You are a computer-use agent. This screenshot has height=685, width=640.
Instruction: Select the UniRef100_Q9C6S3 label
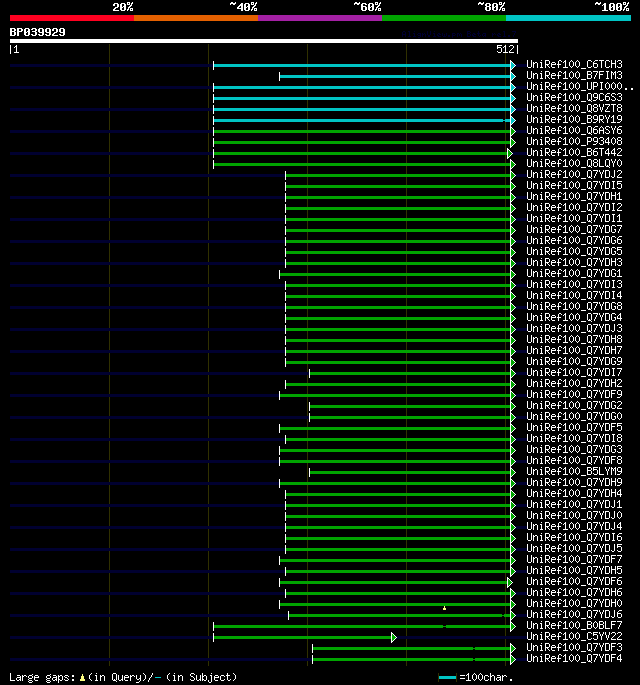coord(574,97)
